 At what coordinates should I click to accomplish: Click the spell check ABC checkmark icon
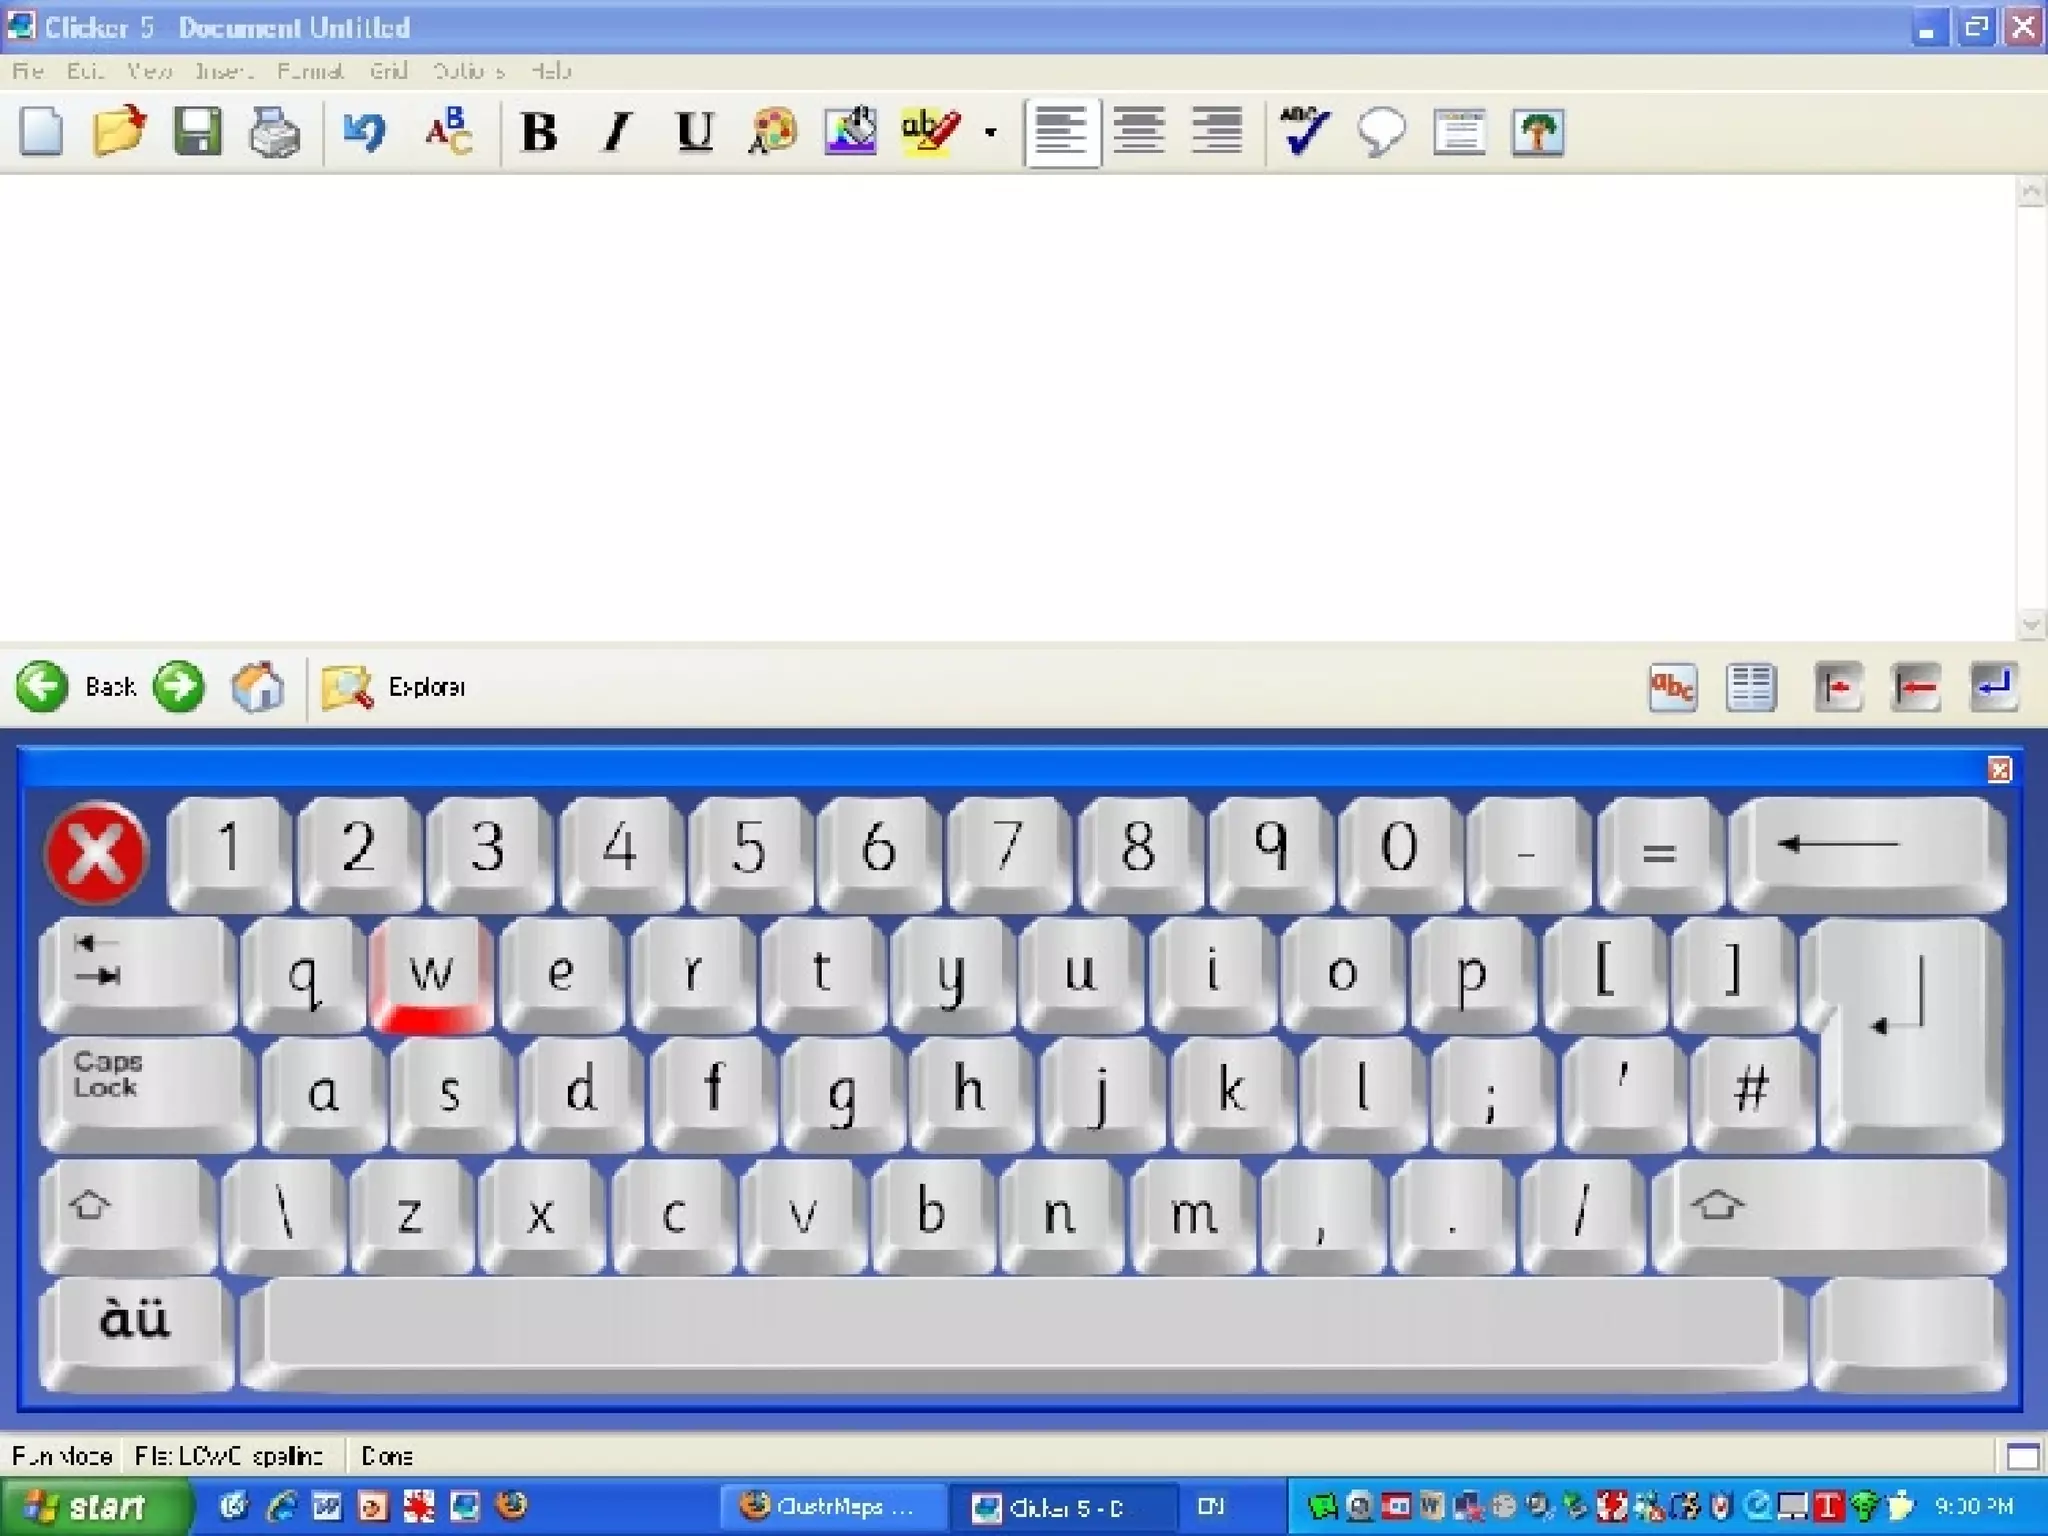coord(1304,131)
